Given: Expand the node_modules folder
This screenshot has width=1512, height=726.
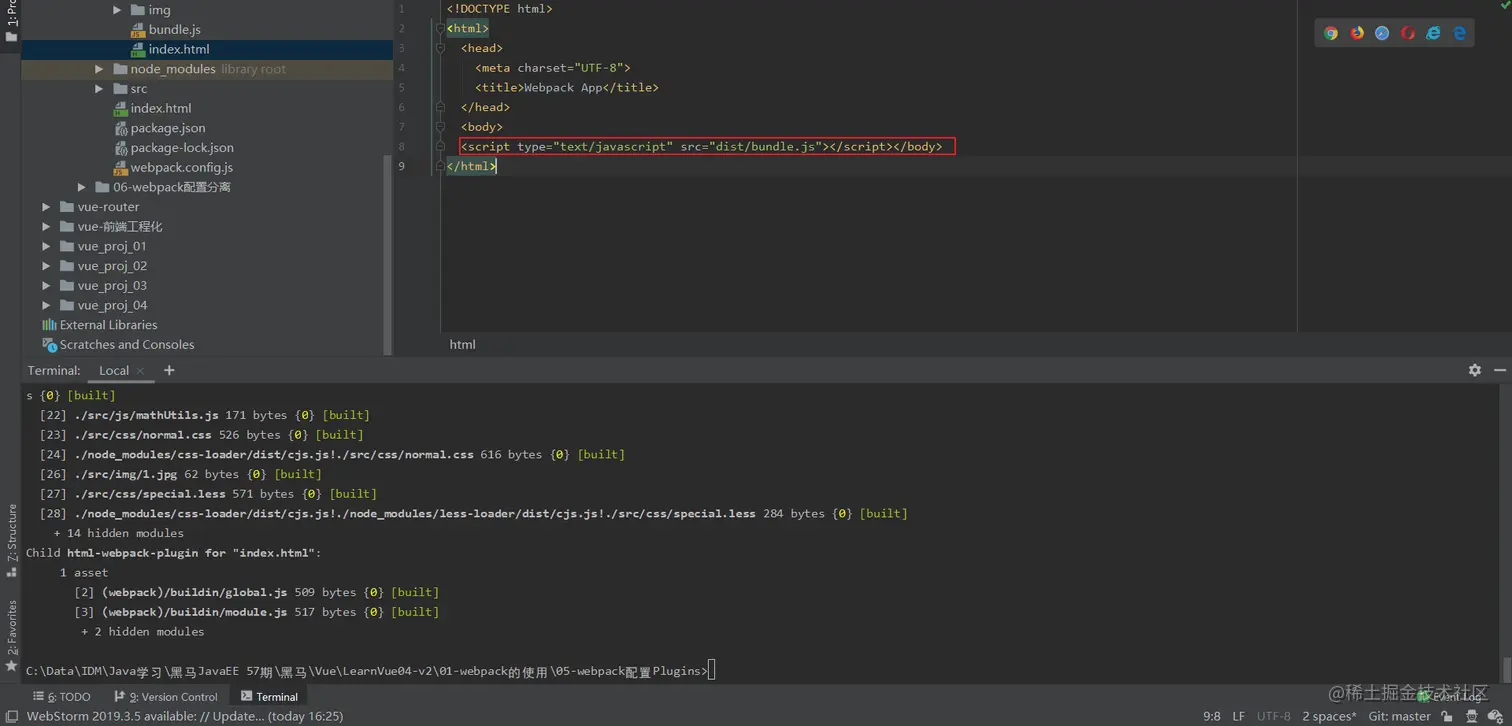Looking at the screenshot, I should [99, 69].
